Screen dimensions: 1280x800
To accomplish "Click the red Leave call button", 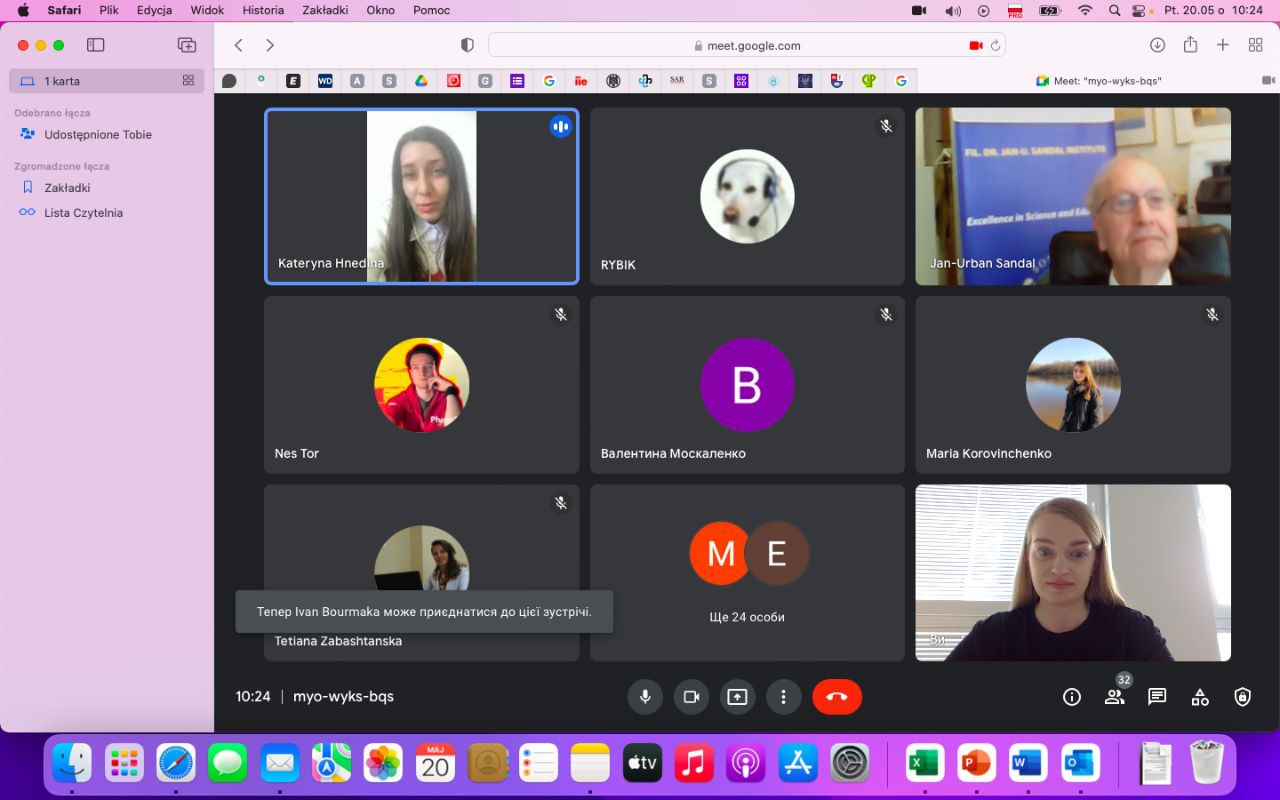I will click(x=837, y=697).
